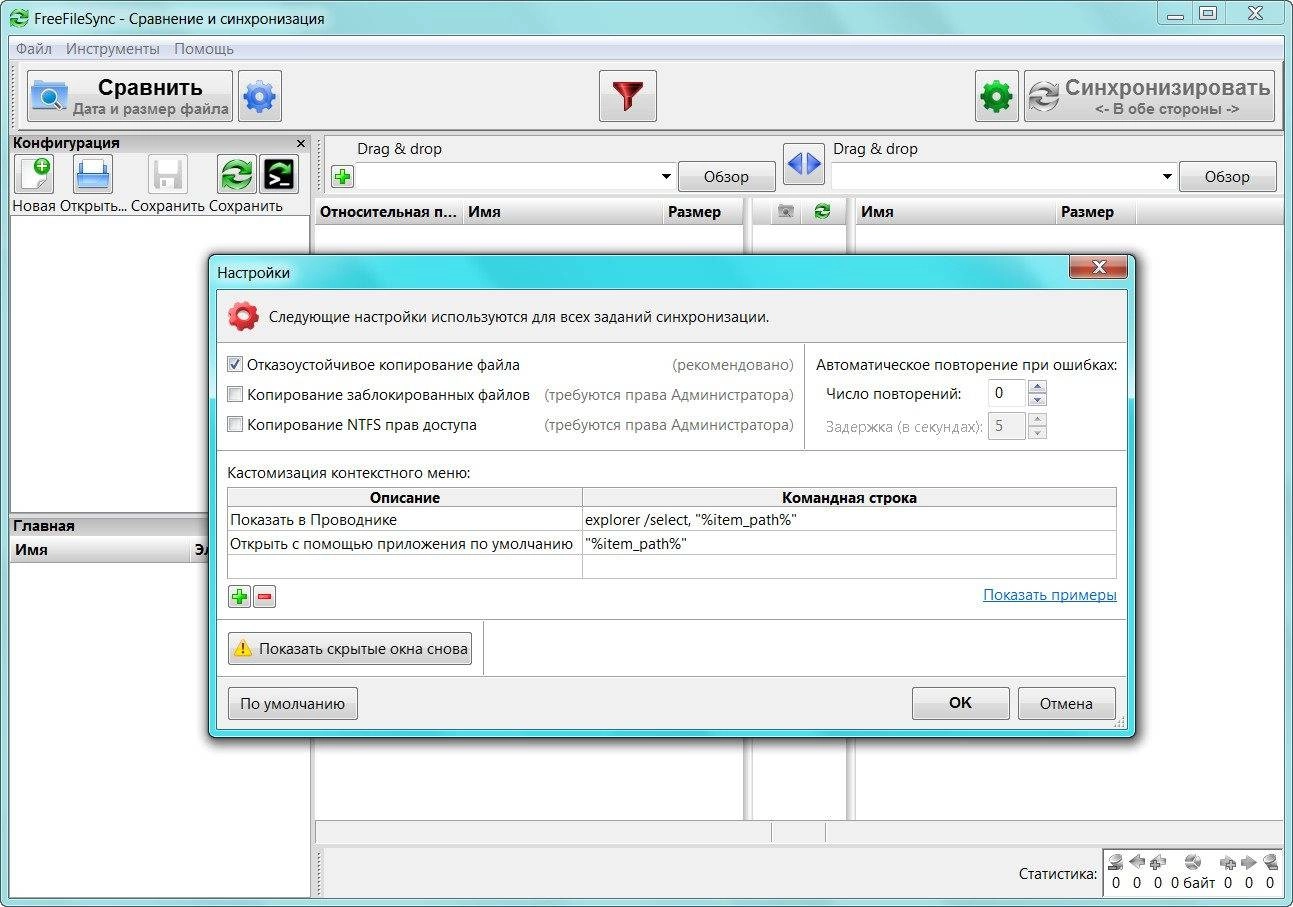
Task: Open configuration with the Открыть icon
Action: pos(93,175)
